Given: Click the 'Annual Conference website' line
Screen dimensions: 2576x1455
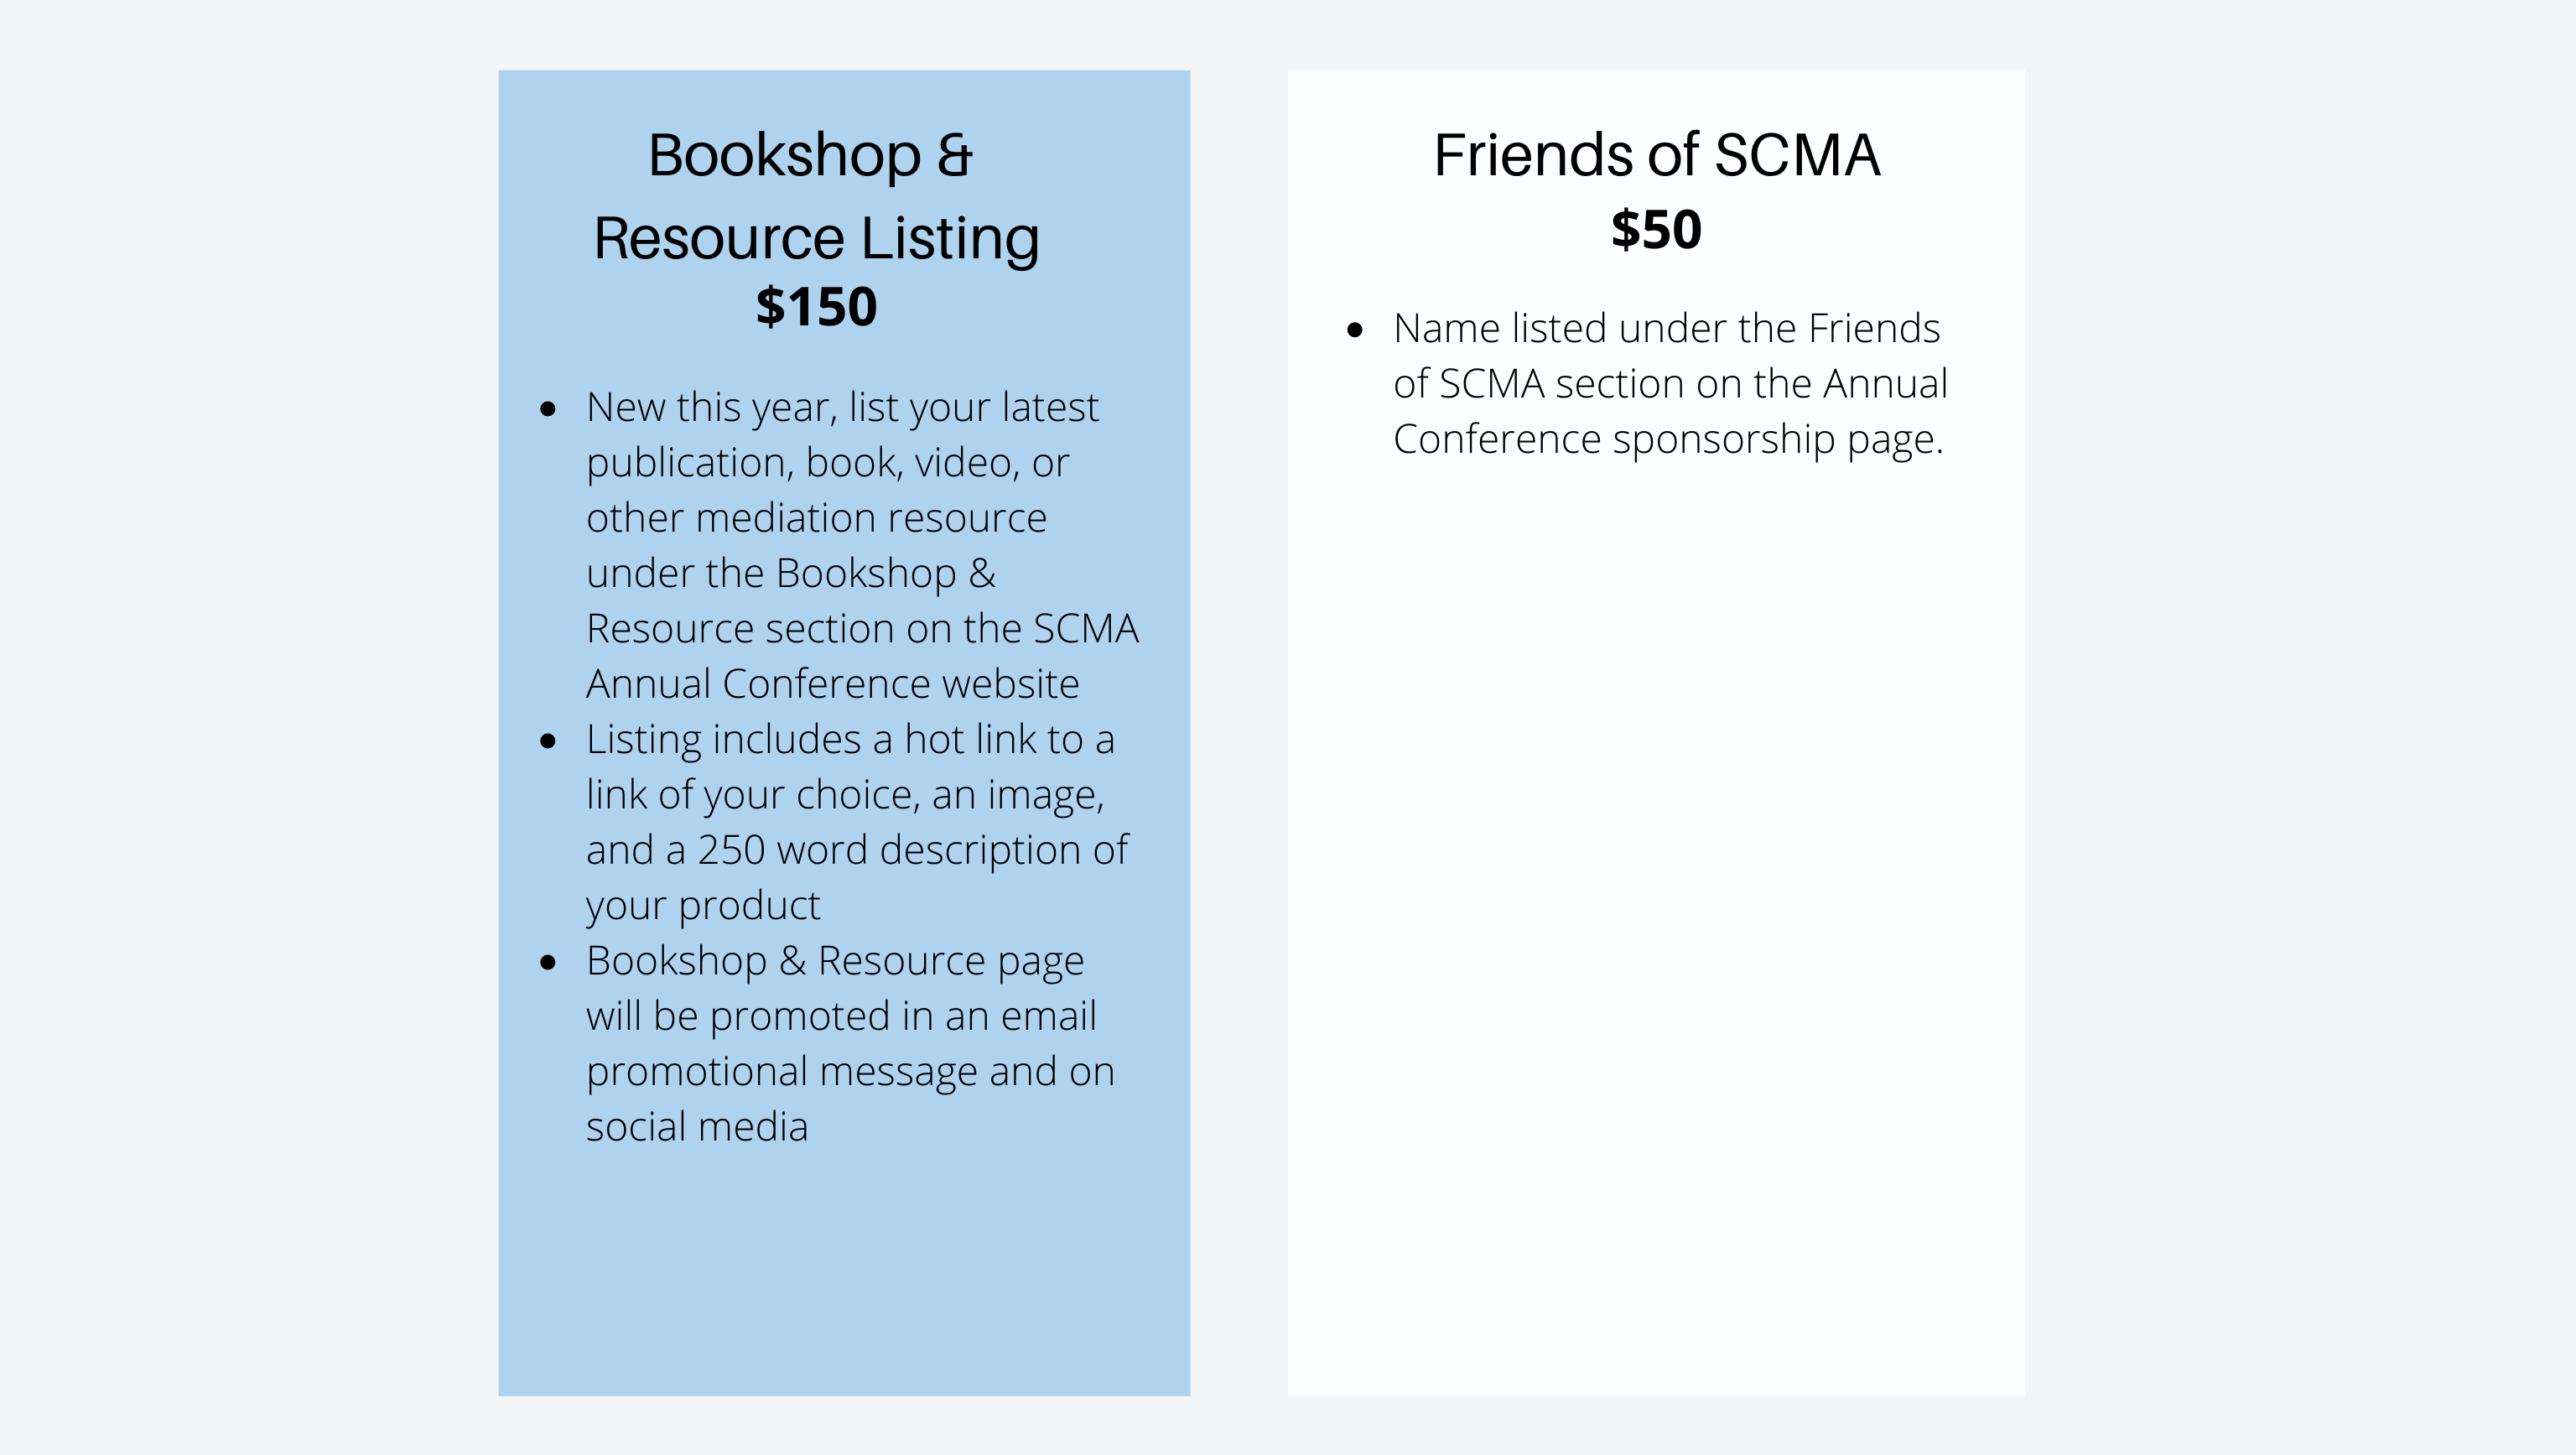Looking at the screenshot, I should [x=833, y=684].
